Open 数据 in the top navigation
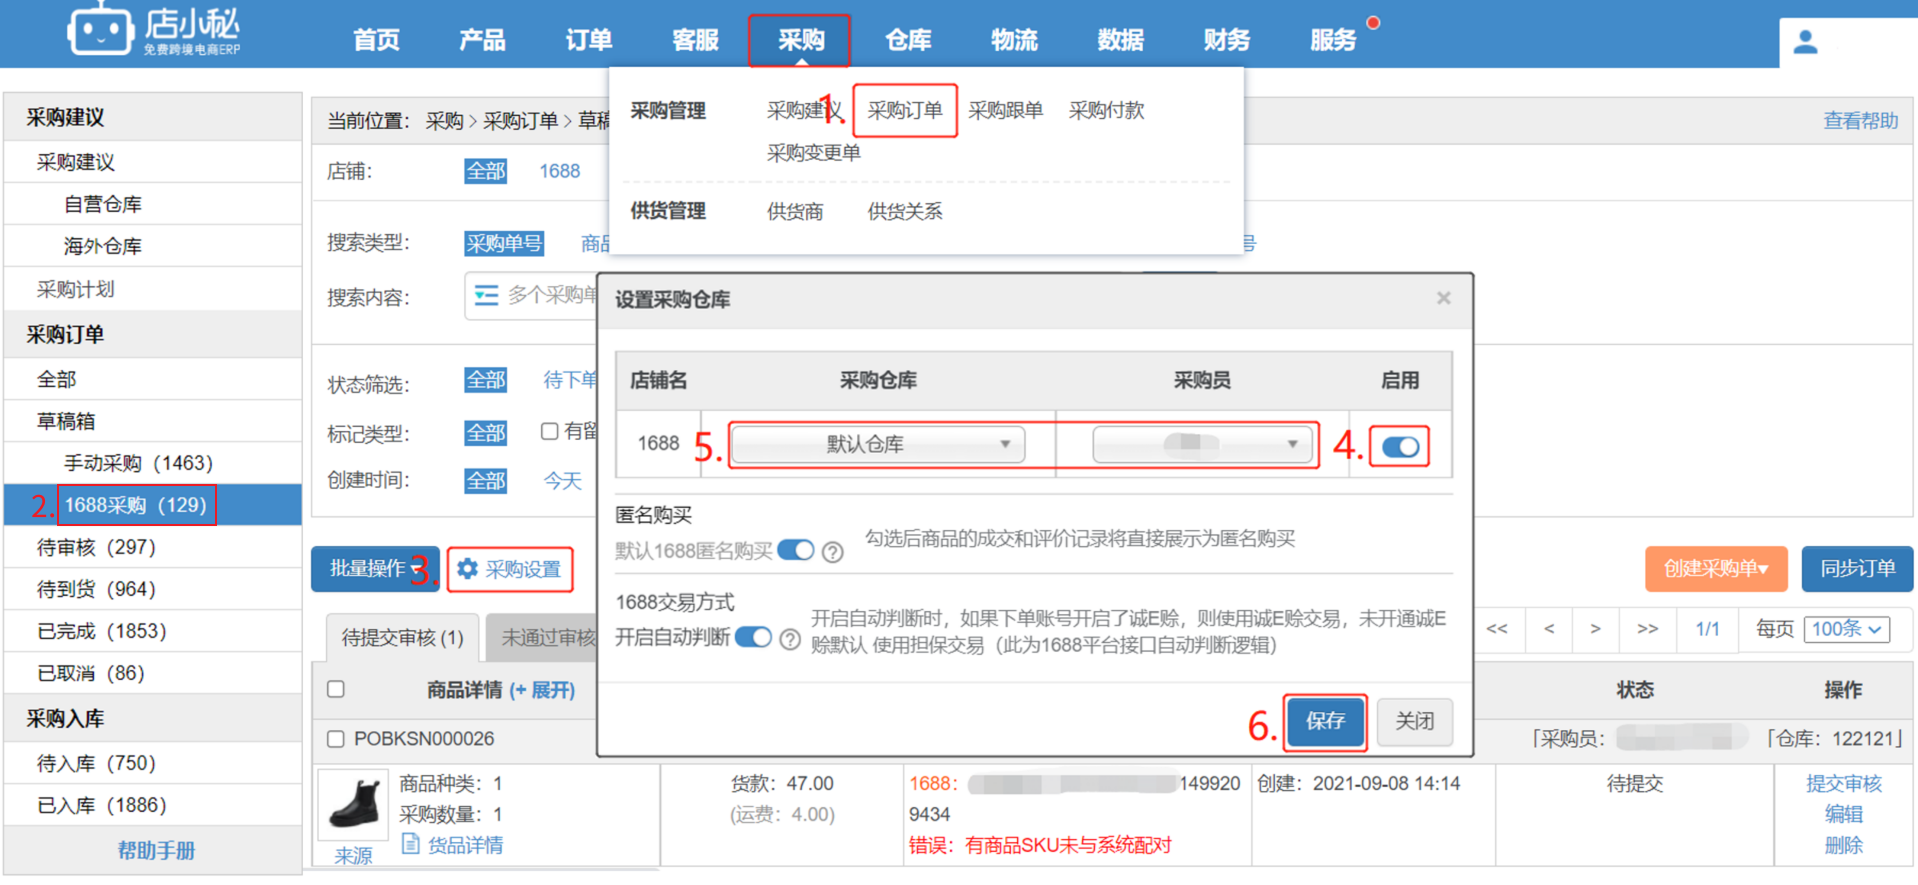The width and height of the screenshot is (1918, 885). [1120, 40]
